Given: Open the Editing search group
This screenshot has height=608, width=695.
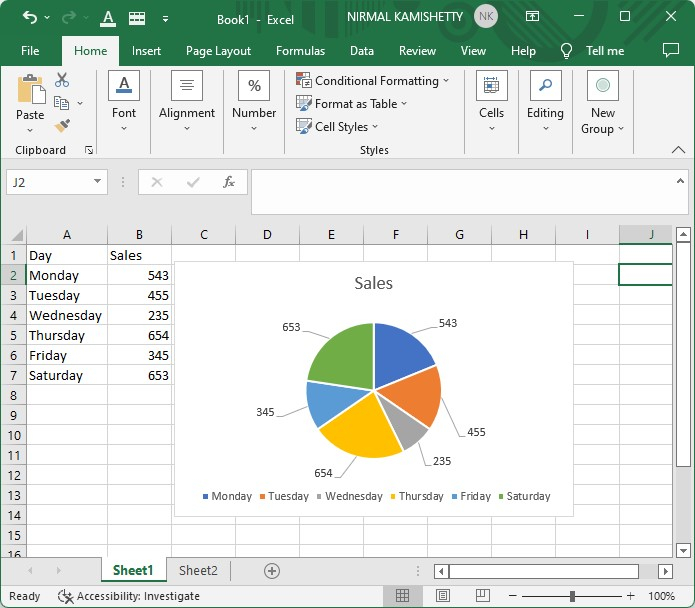Looking at the screenshot, I should coord(545,103).
